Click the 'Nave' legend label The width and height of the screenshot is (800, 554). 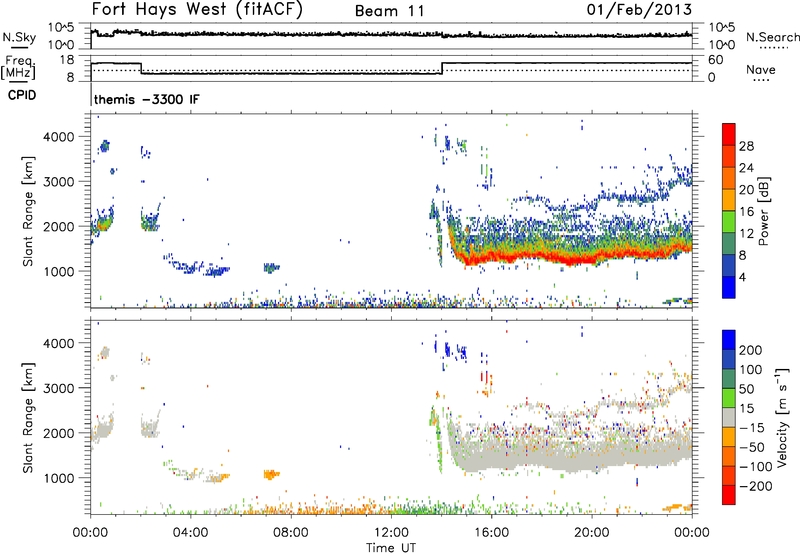point(761,69)
